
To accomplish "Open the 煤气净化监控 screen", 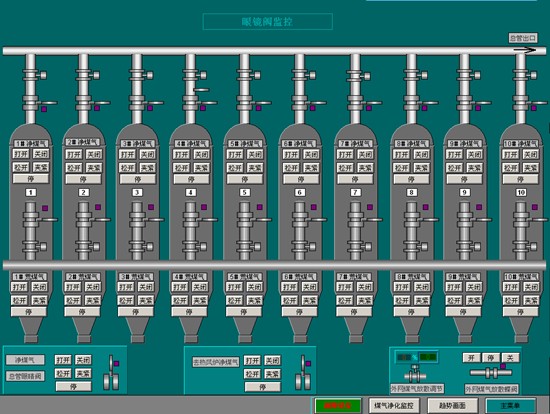I will coord(393,406).
